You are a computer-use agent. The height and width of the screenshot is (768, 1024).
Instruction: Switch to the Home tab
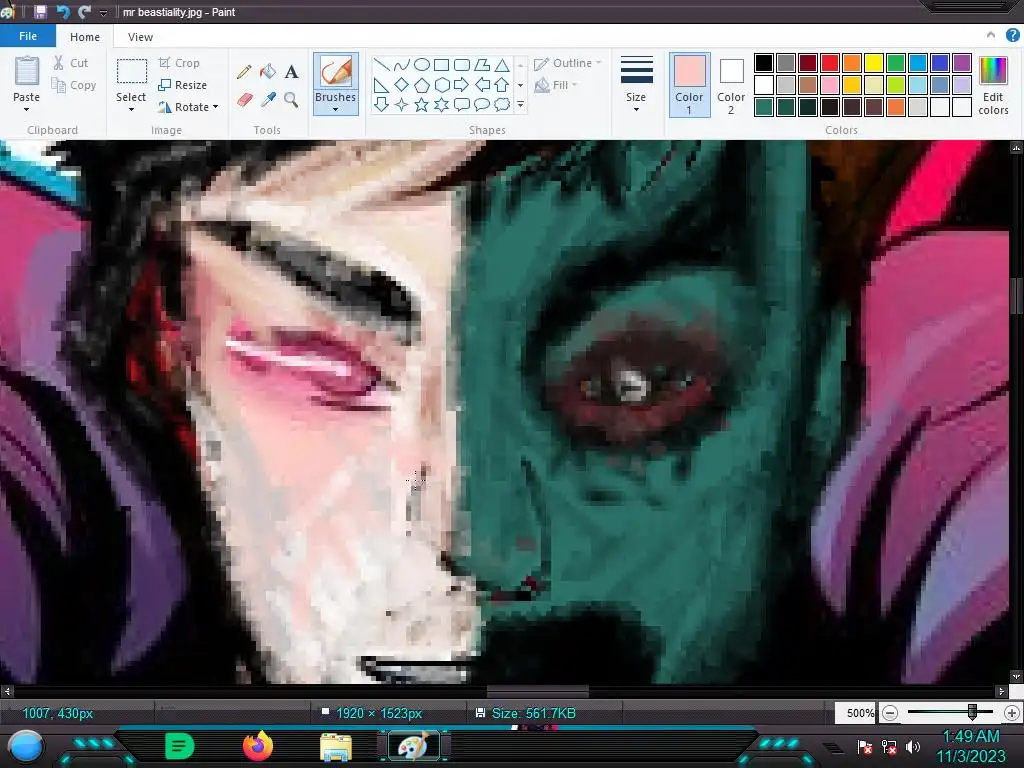point(85,37)
